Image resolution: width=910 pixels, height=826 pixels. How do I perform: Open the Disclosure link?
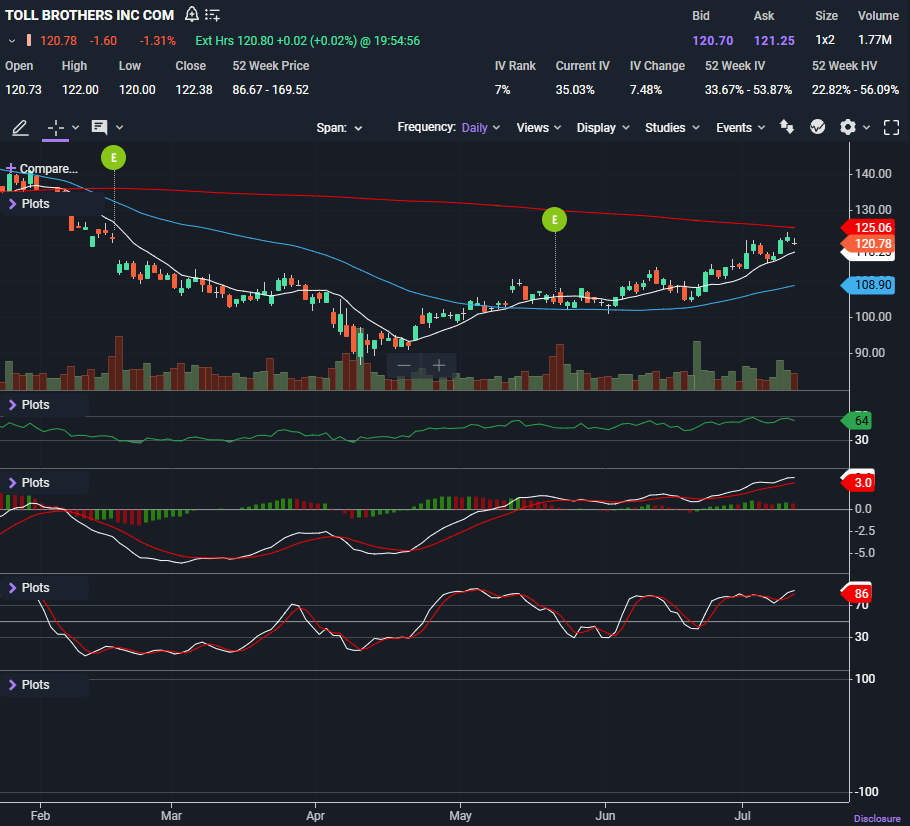(877, 818)
